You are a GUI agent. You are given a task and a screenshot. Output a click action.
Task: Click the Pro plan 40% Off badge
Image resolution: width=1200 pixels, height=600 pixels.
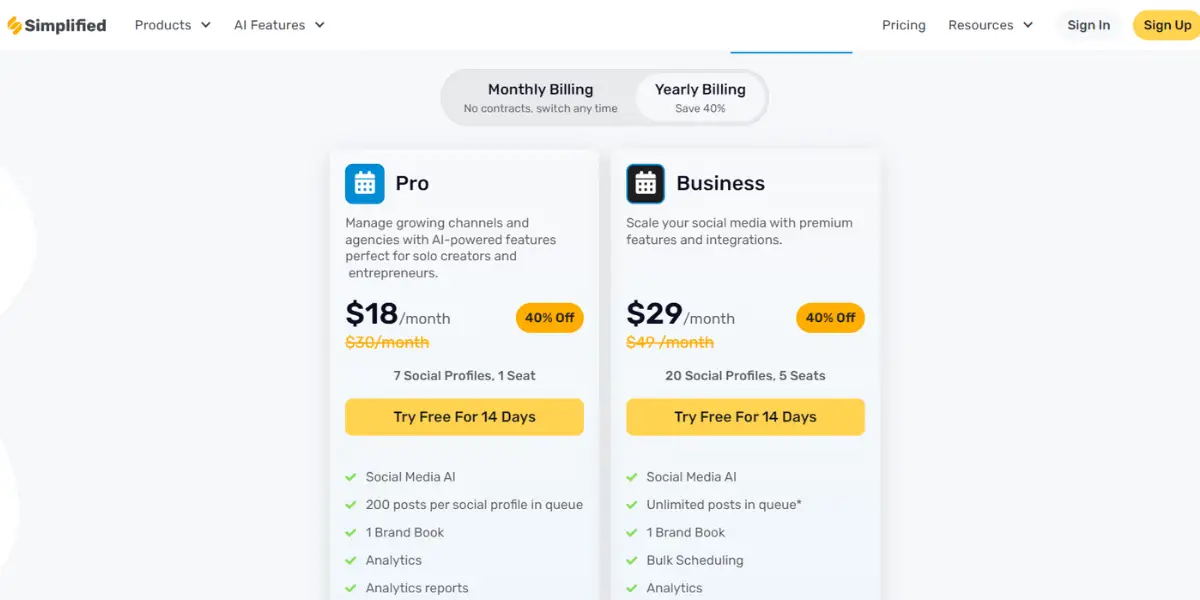550,318
